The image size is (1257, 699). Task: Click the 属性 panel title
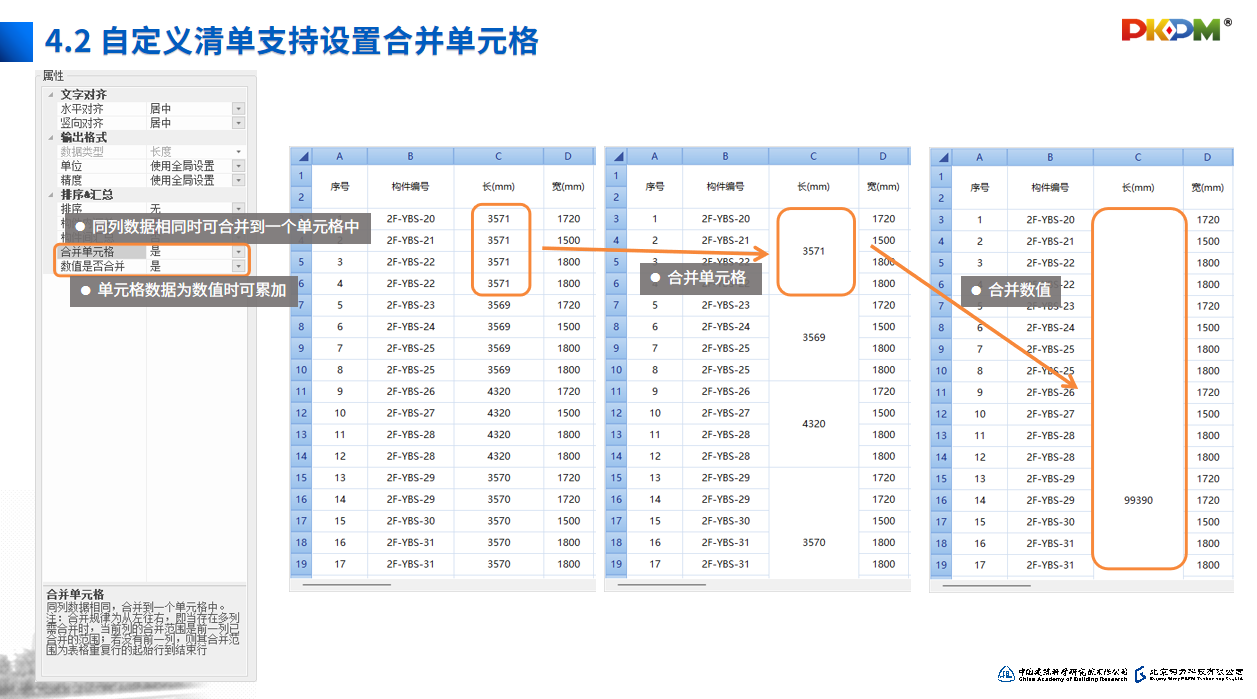pyautogui.click(x=53, y=76)
